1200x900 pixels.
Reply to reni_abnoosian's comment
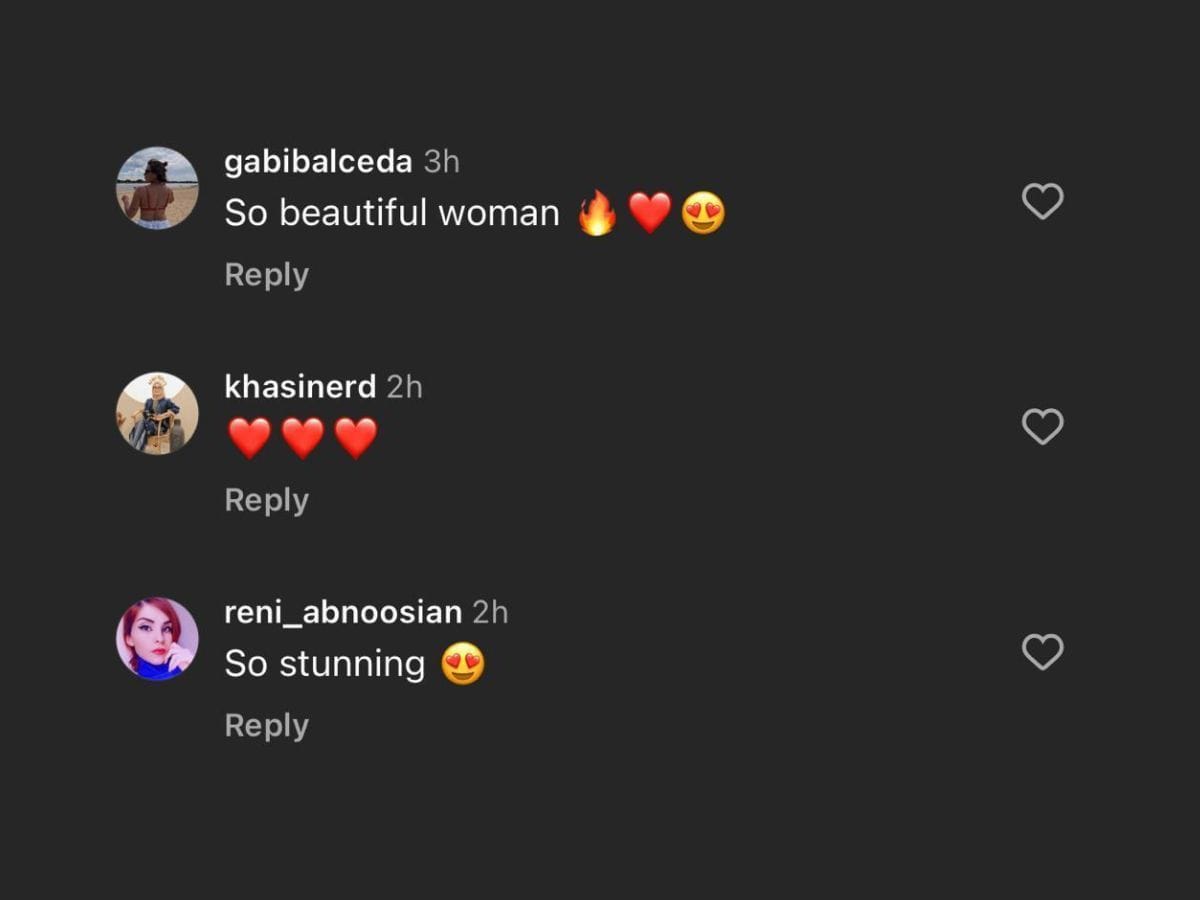click(266, 725)
